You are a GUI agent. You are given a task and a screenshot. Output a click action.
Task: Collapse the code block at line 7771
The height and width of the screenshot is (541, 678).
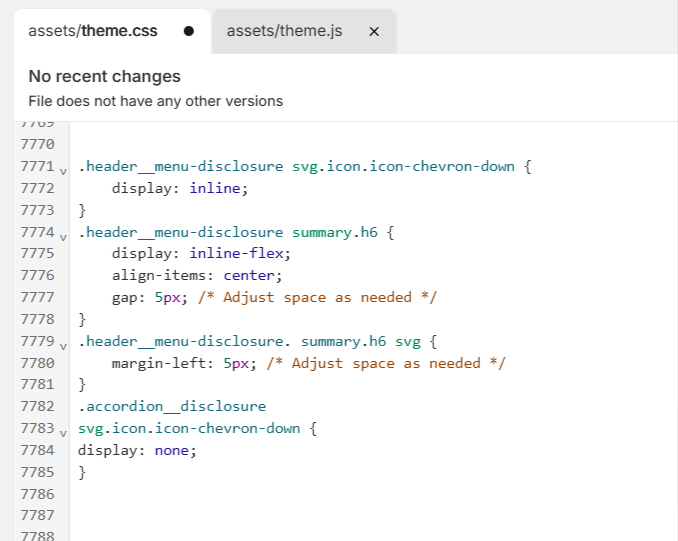pyautogui.click(x=63, y=170)
